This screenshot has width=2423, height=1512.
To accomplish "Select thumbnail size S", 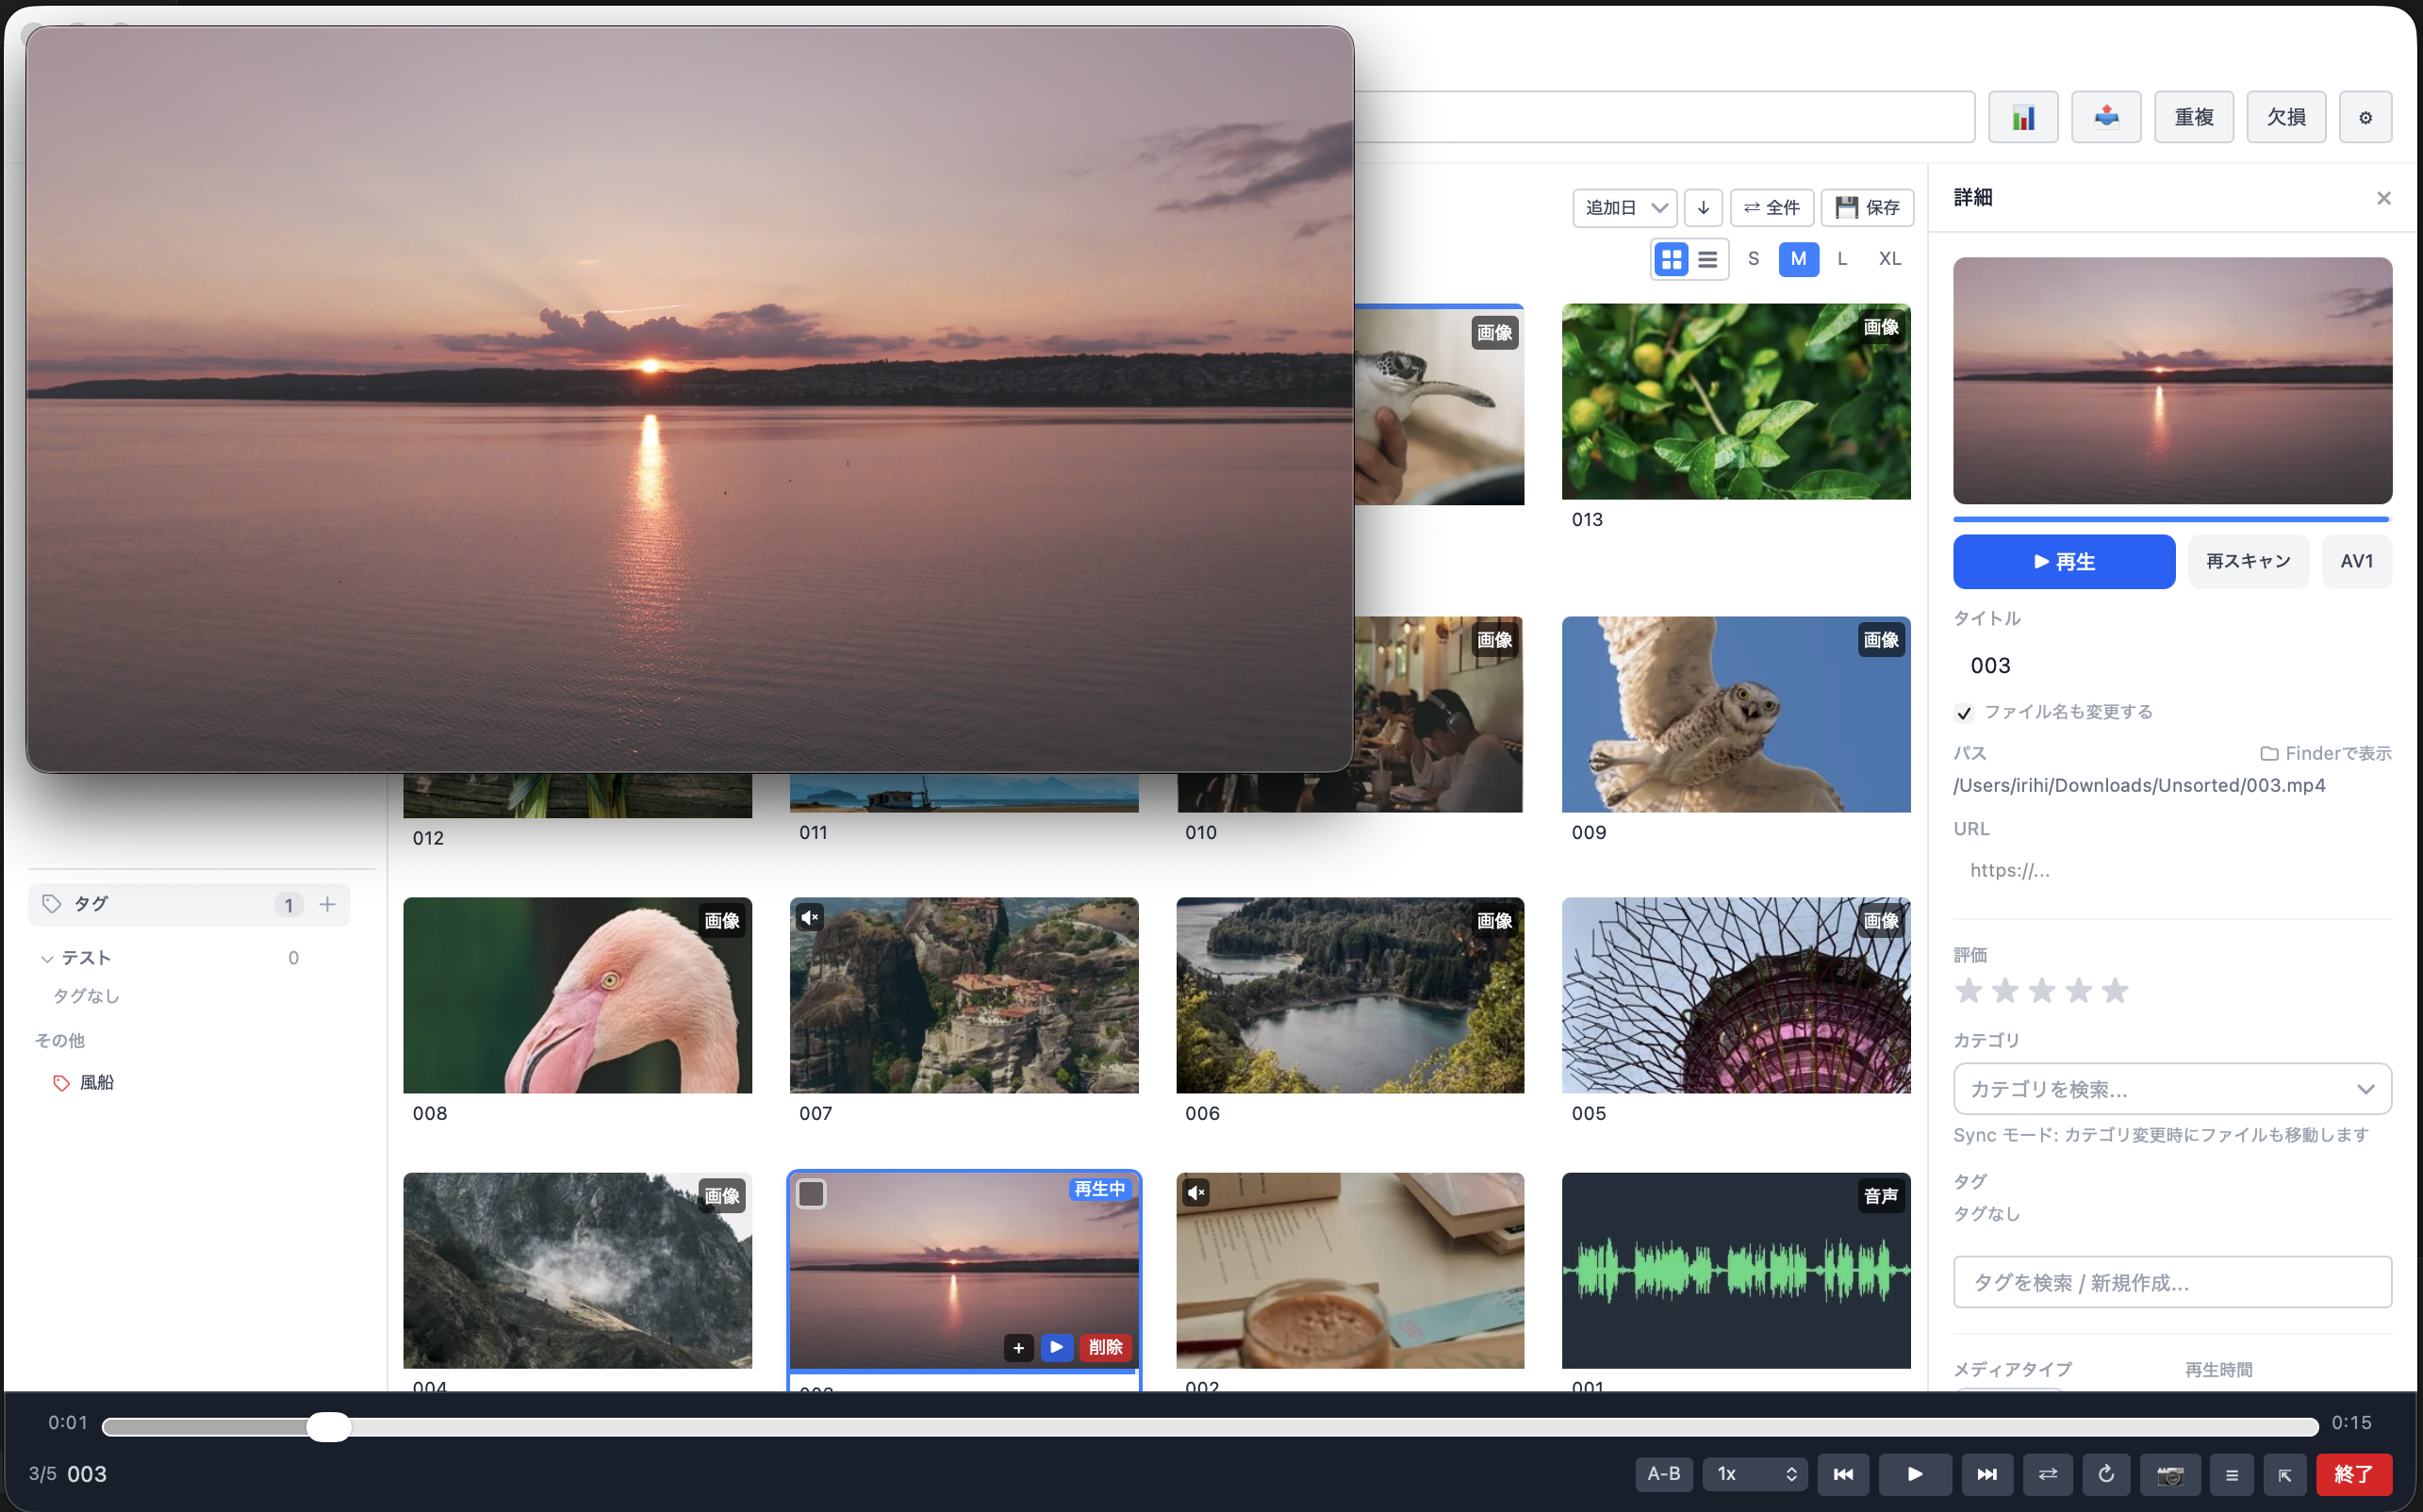I will point(1752,259).
